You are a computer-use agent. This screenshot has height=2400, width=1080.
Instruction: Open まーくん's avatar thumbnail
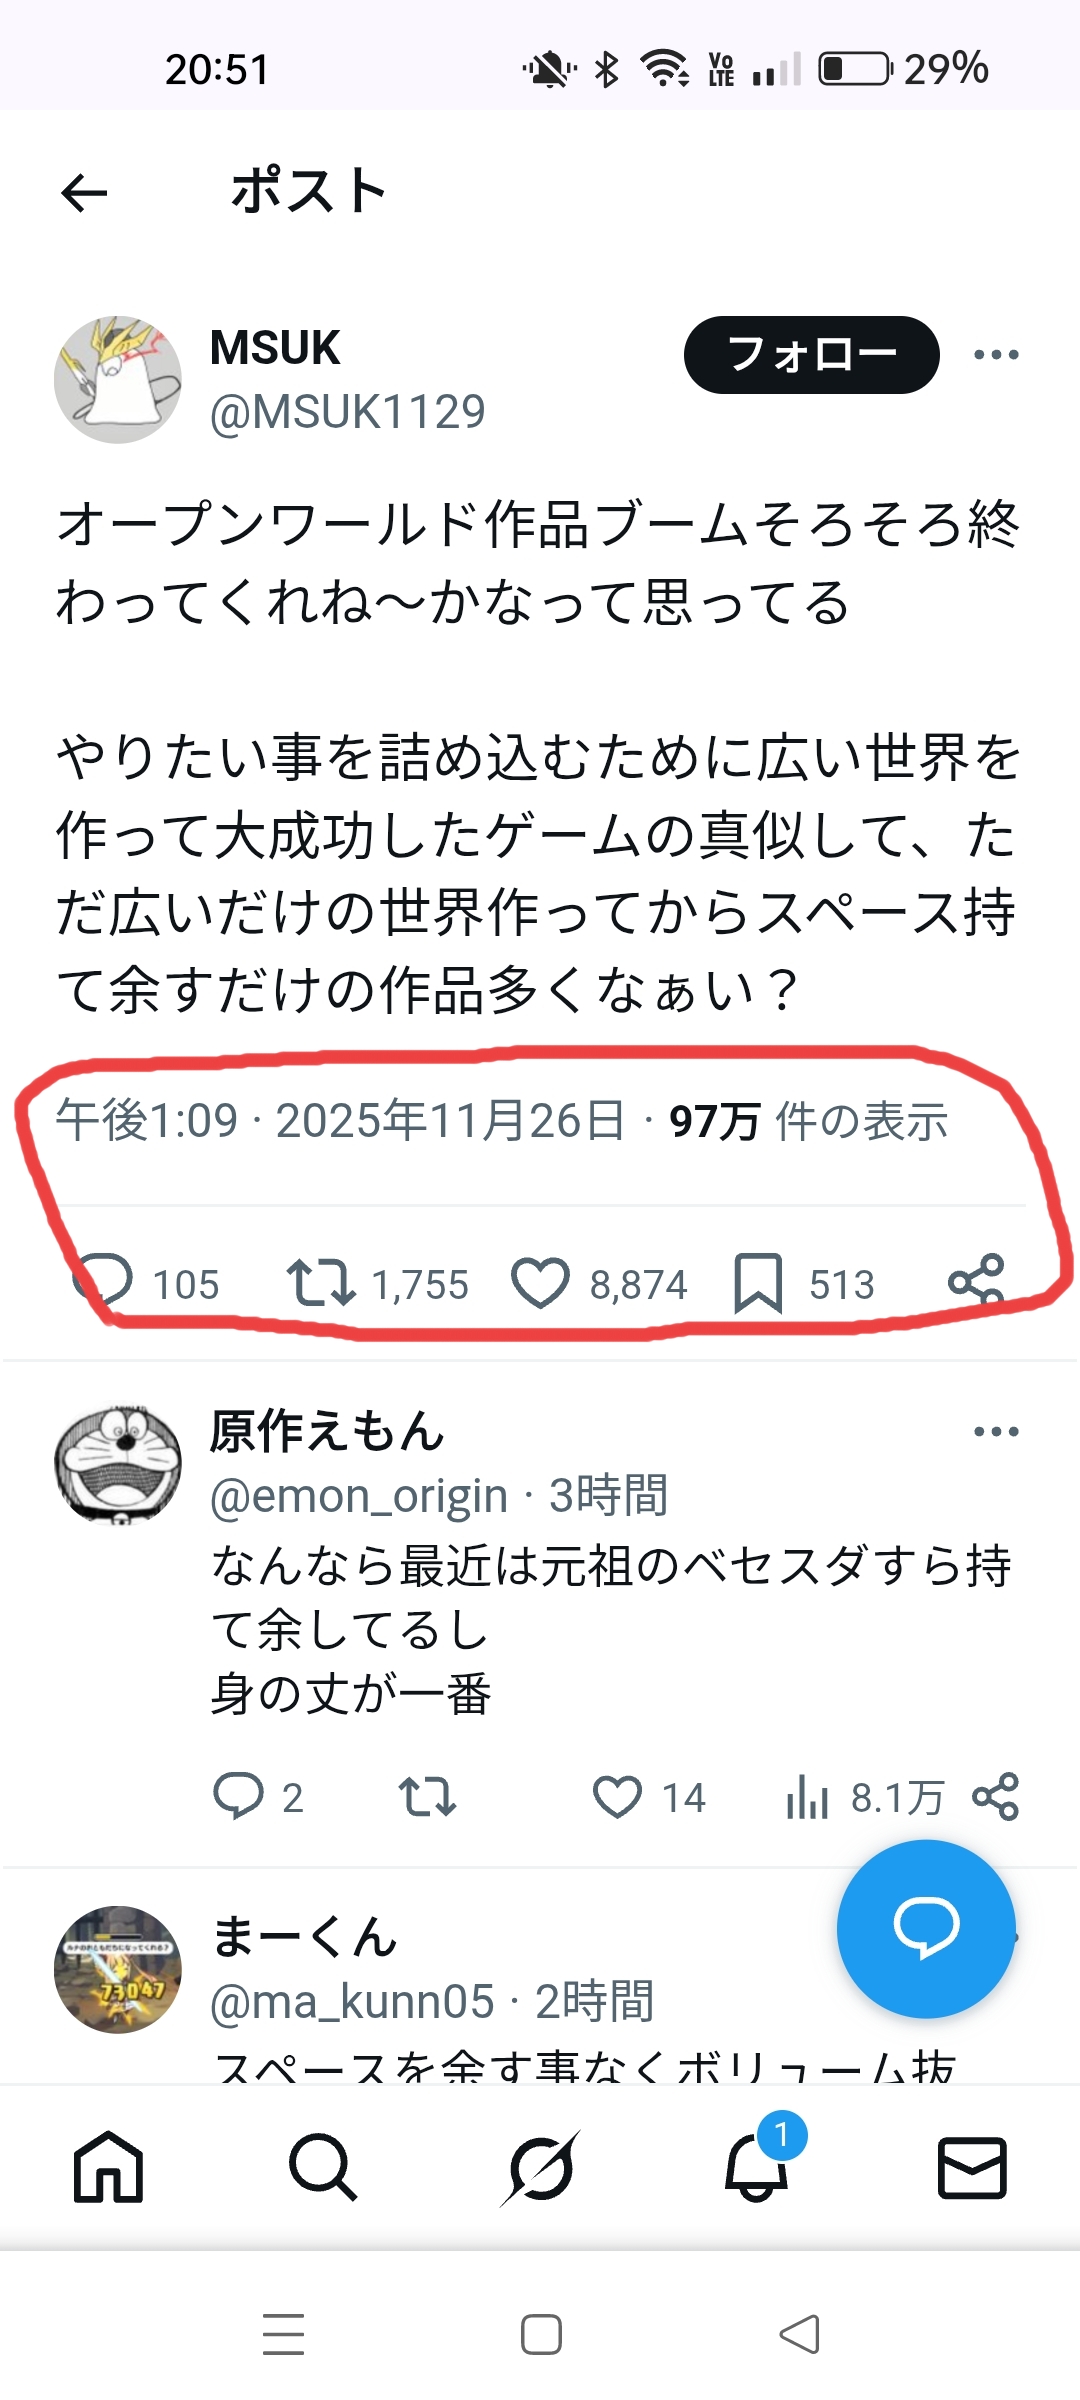118,1969
